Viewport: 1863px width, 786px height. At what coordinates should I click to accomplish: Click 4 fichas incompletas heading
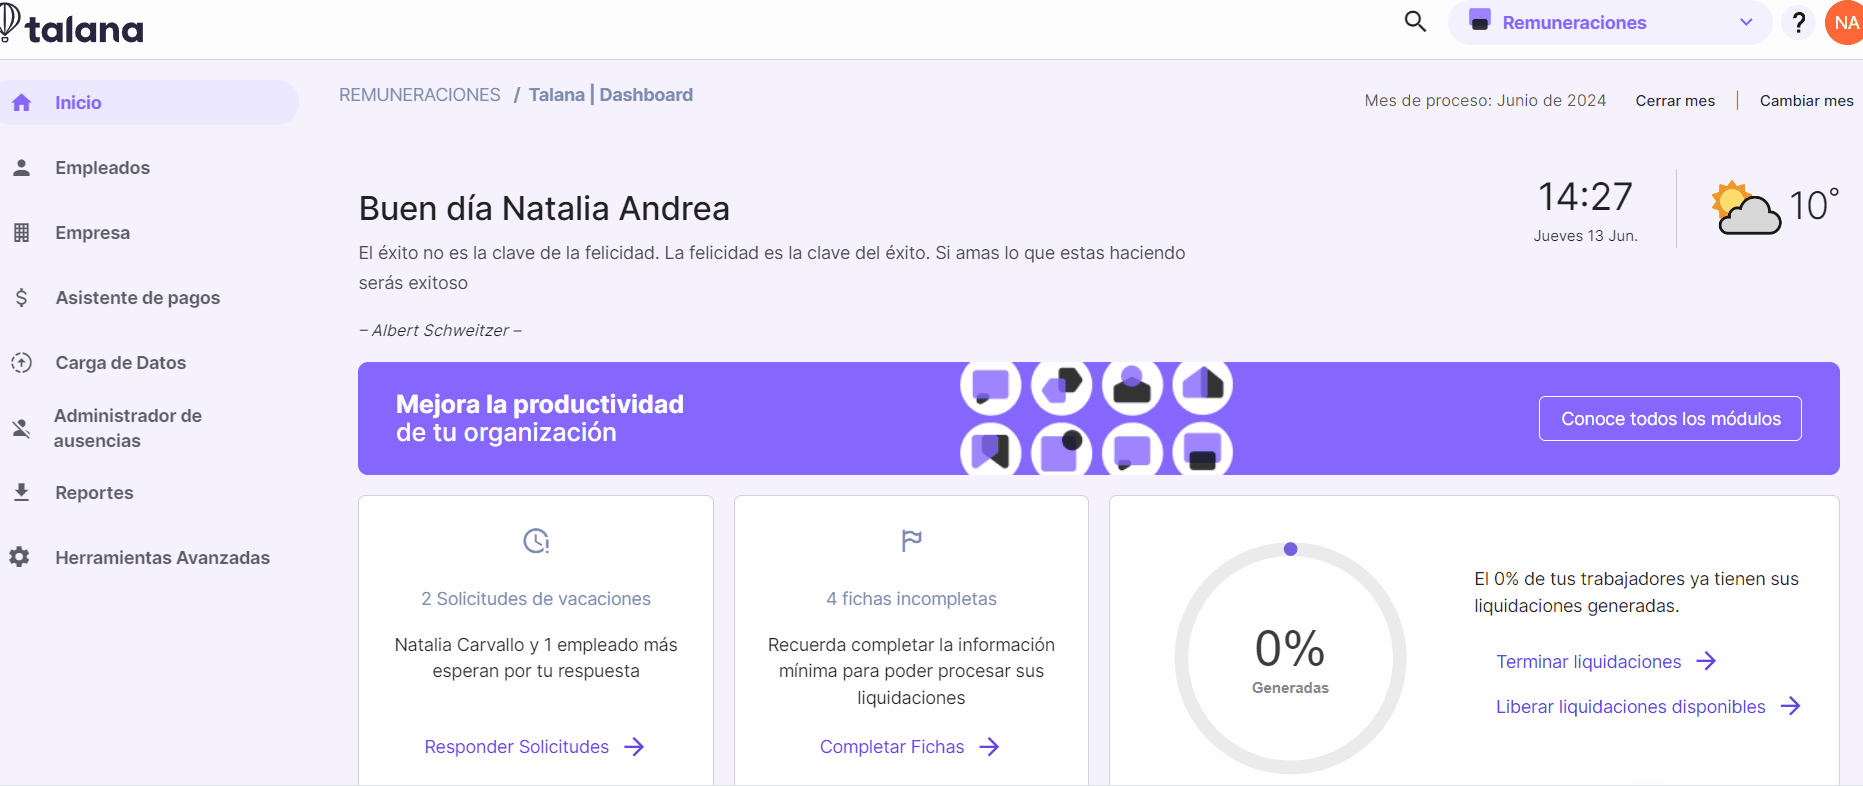point(911,599)
